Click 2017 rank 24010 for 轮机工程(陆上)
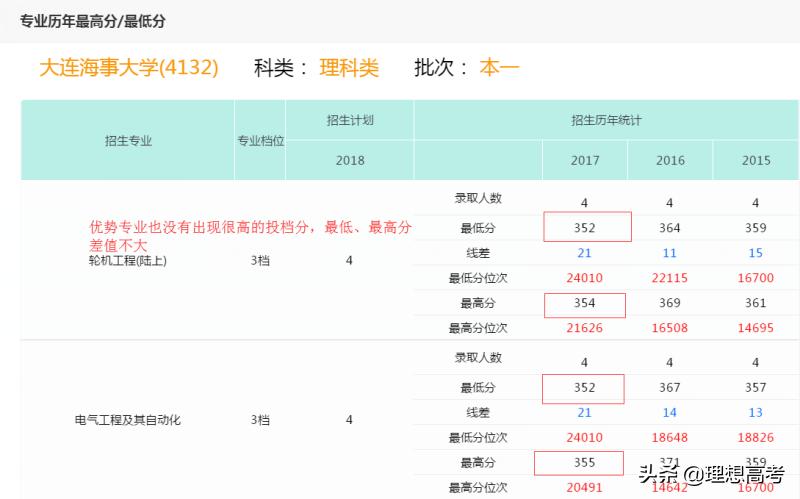This screenshot has width=800, height=499. (585, 278)
